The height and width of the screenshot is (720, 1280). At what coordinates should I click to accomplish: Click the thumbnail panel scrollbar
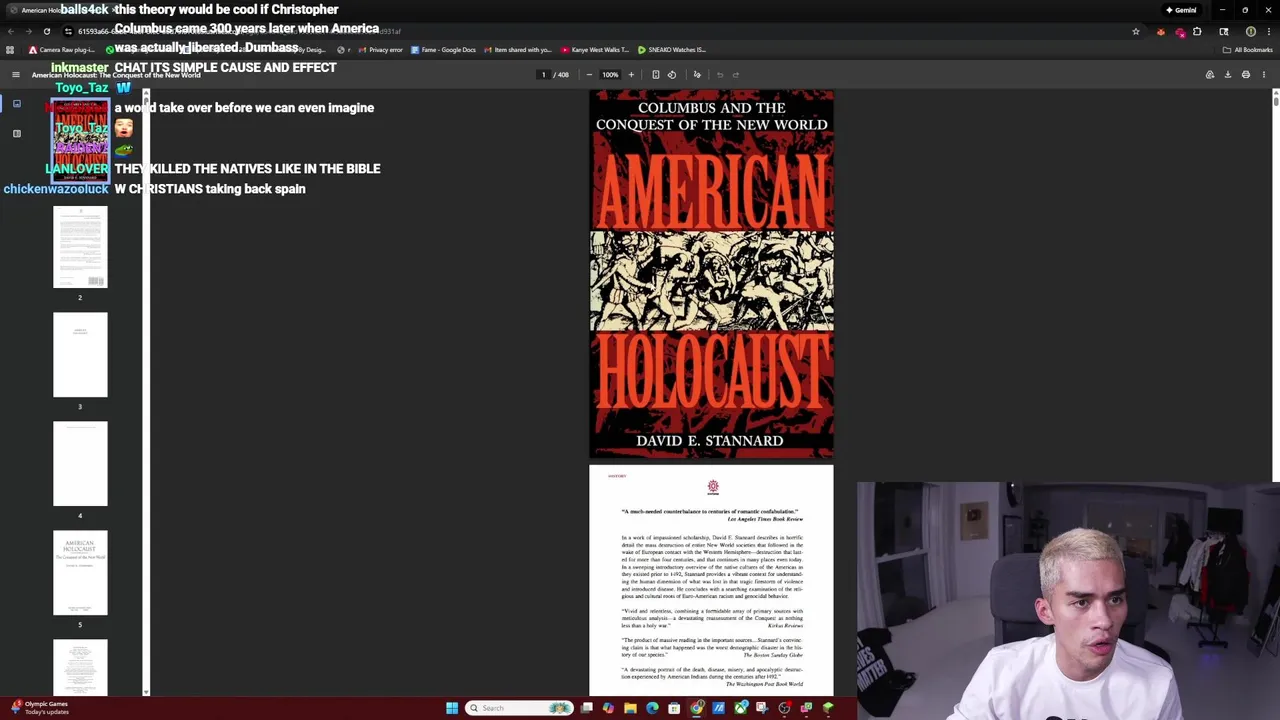click(x=146, y=390)
